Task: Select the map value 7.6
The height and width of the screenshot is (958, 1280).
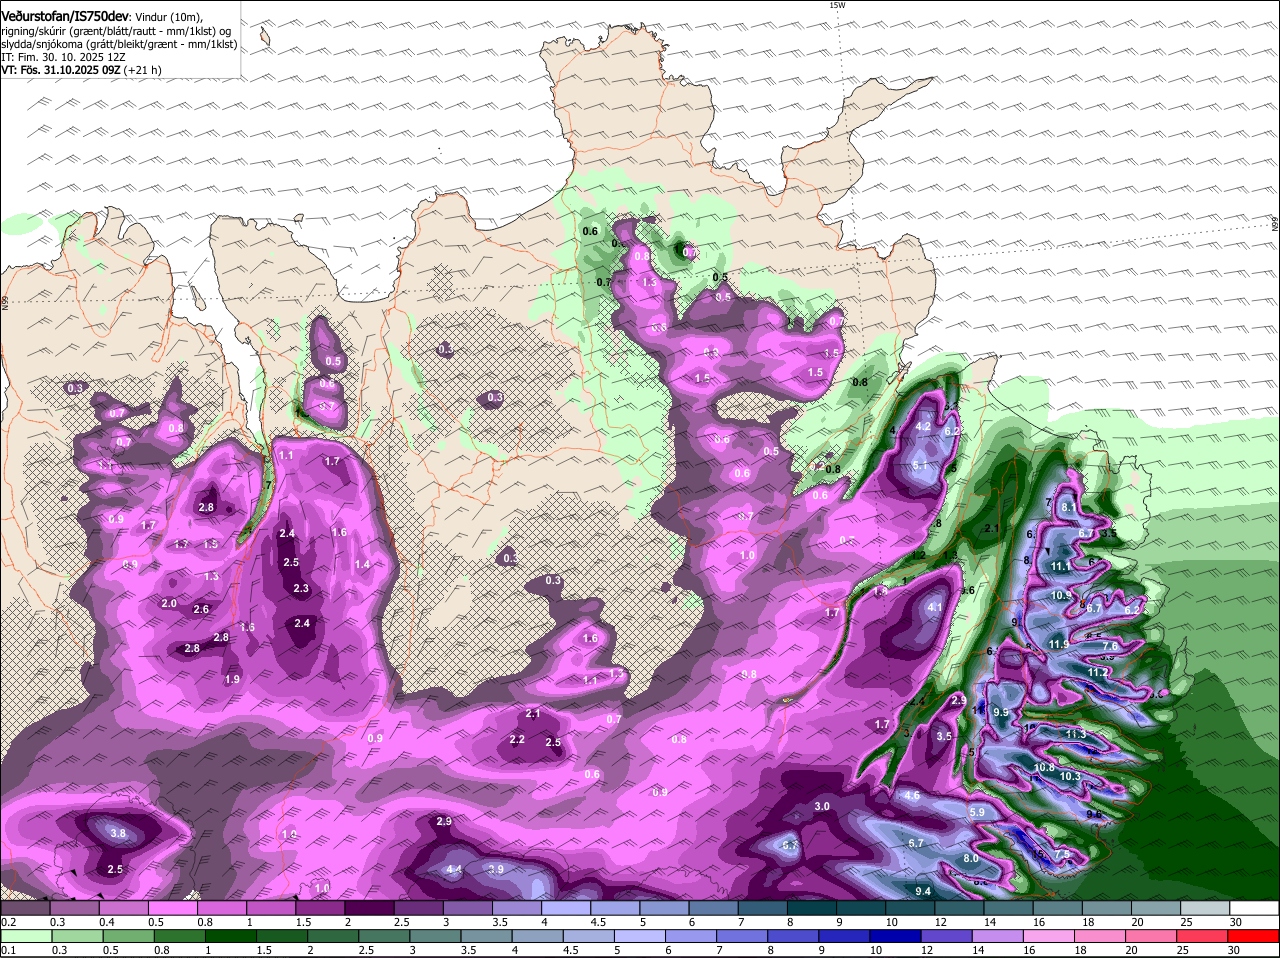Action: coord(1110,647)
